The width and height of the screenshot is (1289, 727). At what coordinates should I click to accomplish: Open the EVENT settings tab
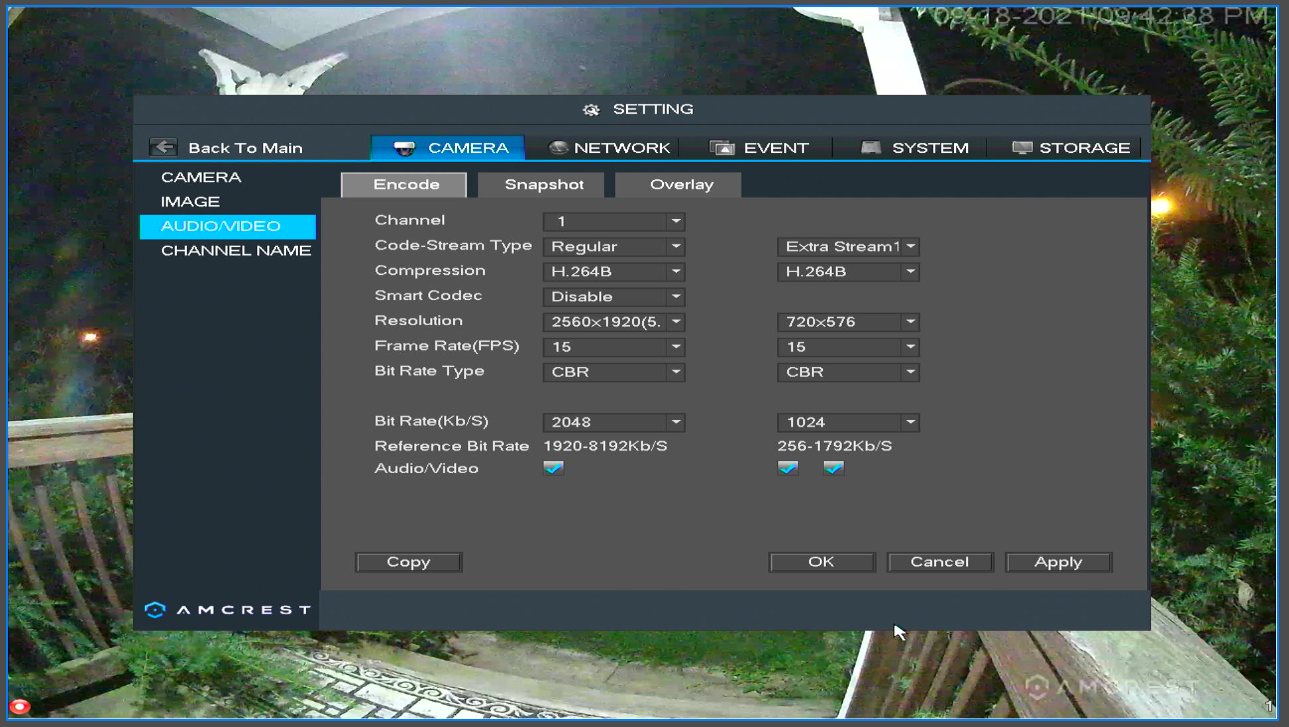[x=759, y=148]
